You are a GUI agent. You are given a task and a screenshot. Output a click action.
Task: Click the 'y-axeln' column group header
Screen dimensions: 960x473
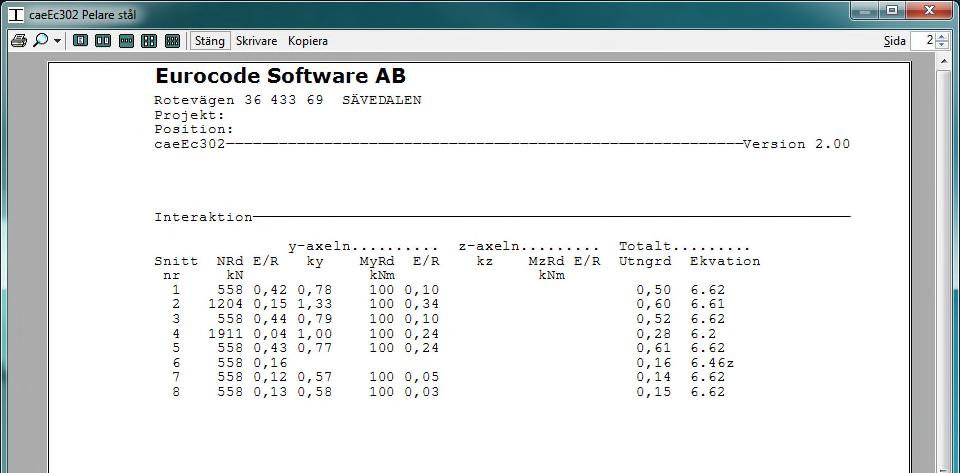pyautogui.click(x=320, y=247)
